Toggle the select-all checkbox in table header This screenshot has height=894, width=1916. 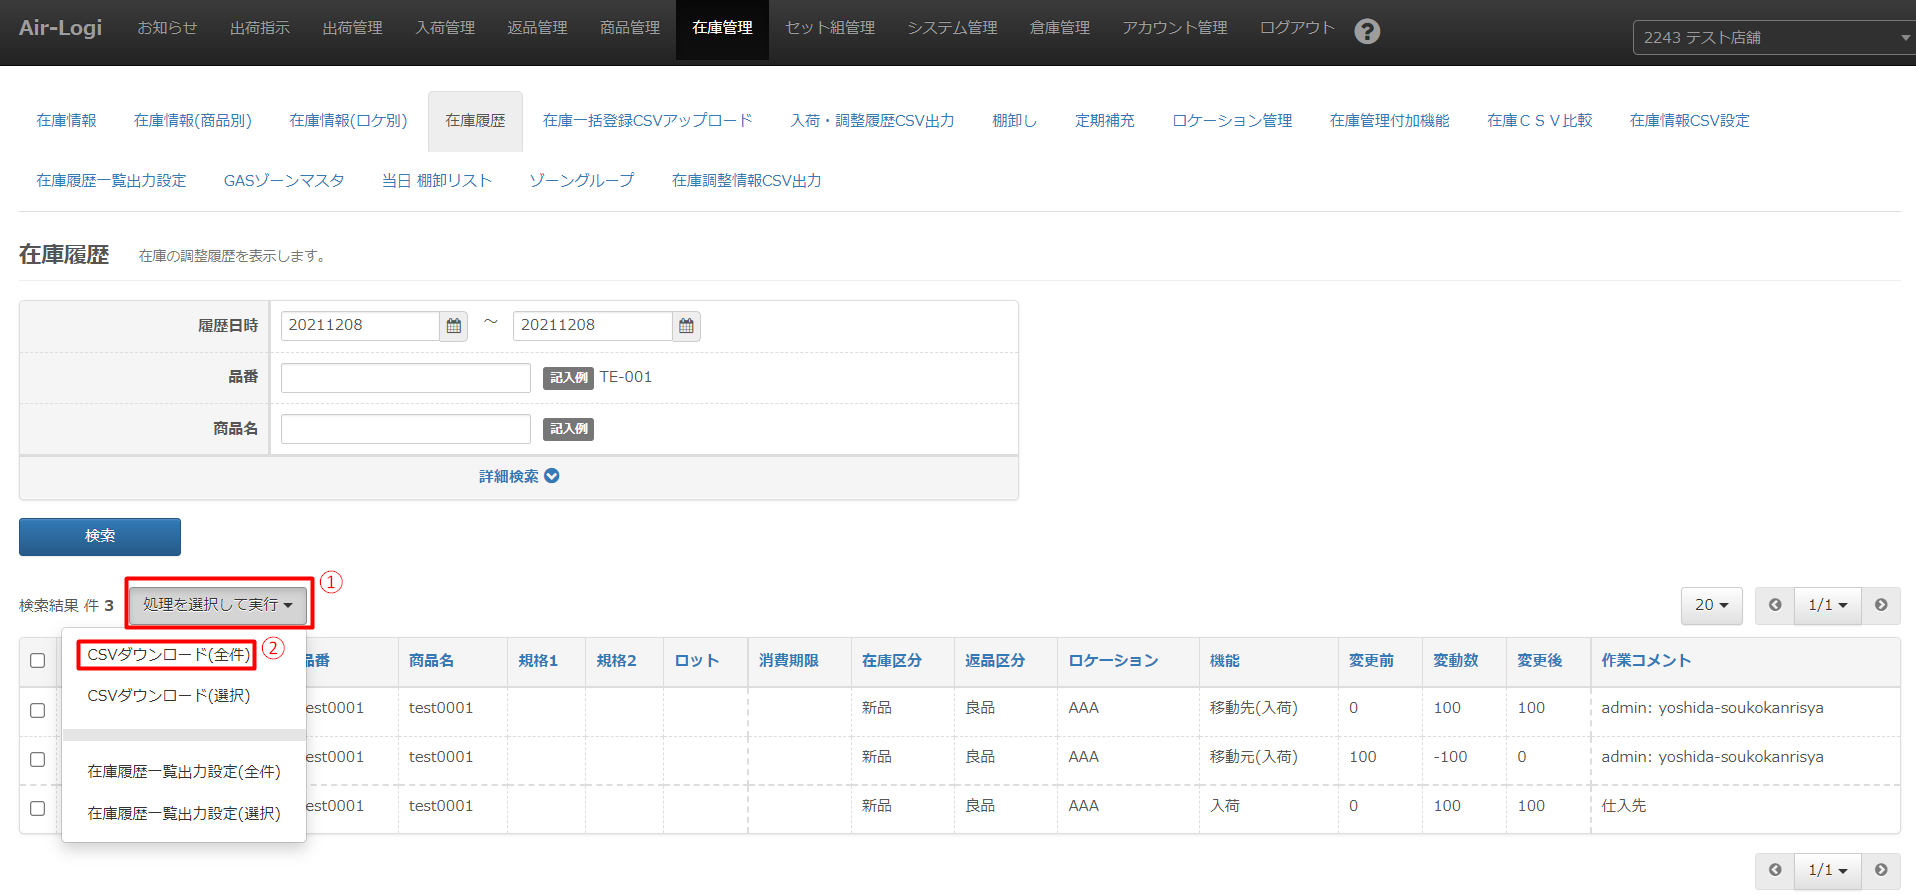[x=38, y=661]
